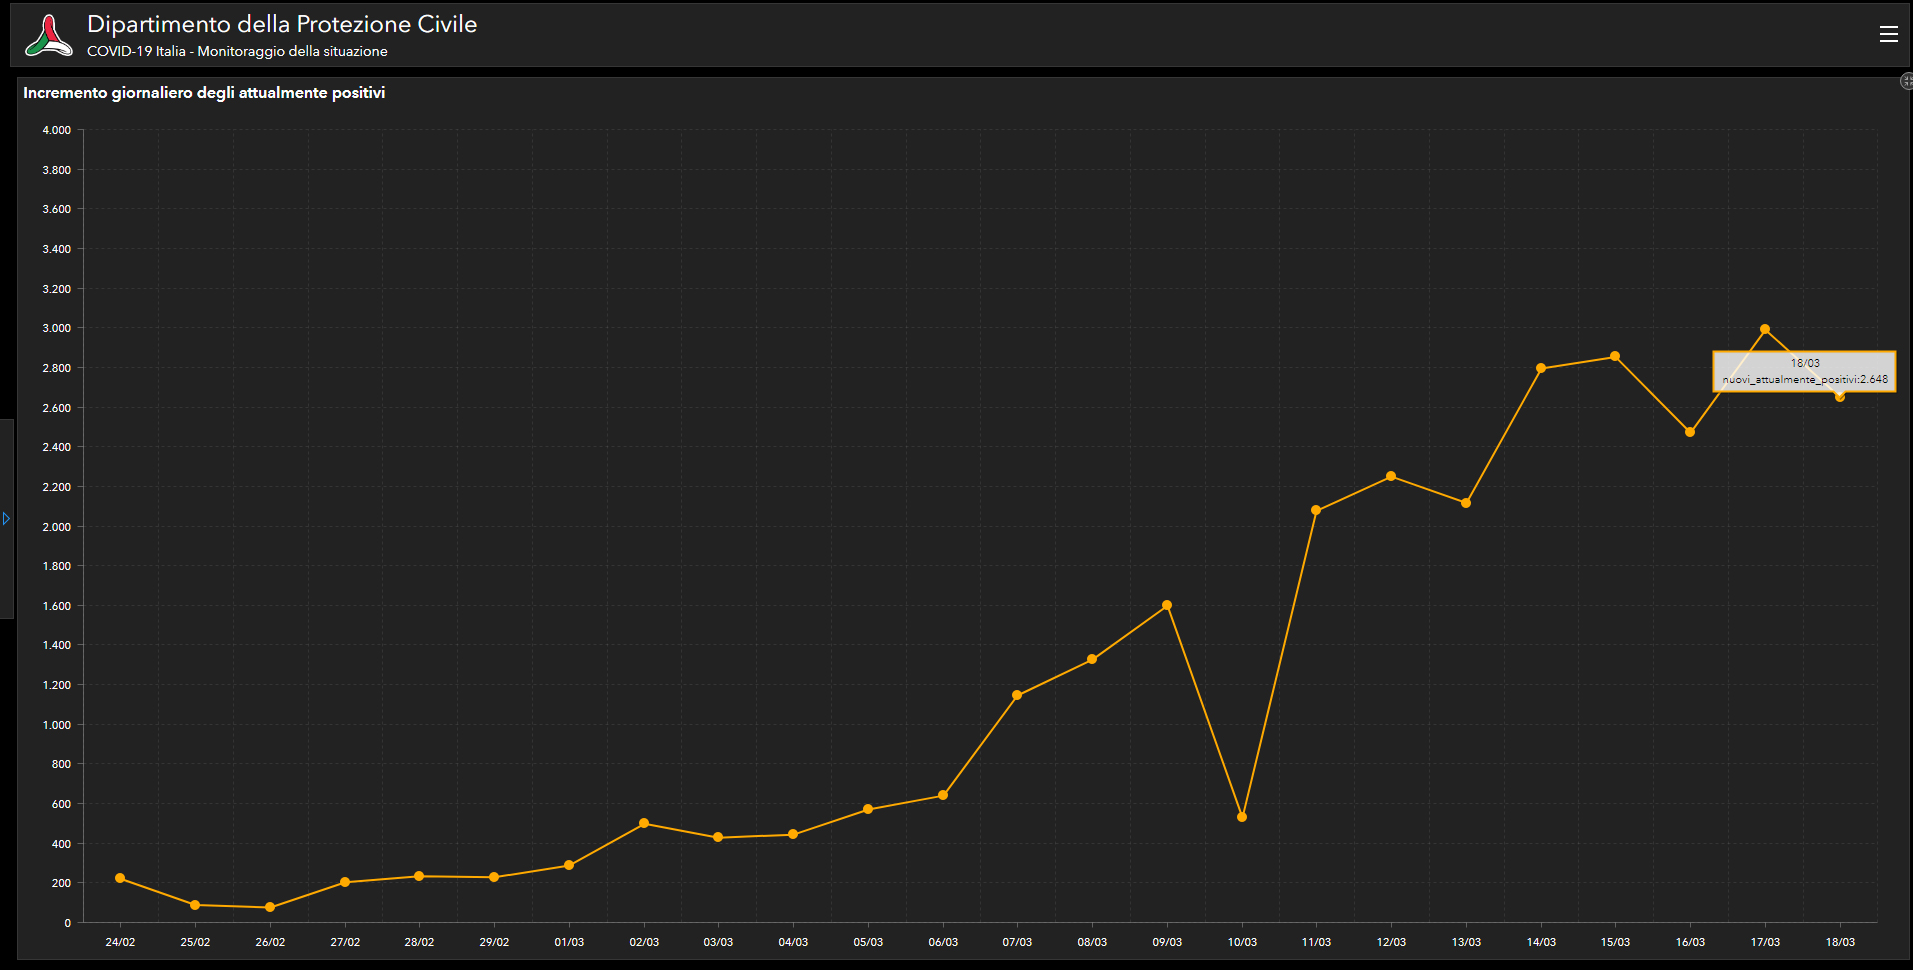Select the 02/03 data point on the line
Screen dimensions: 1913x970
(644, 823)
